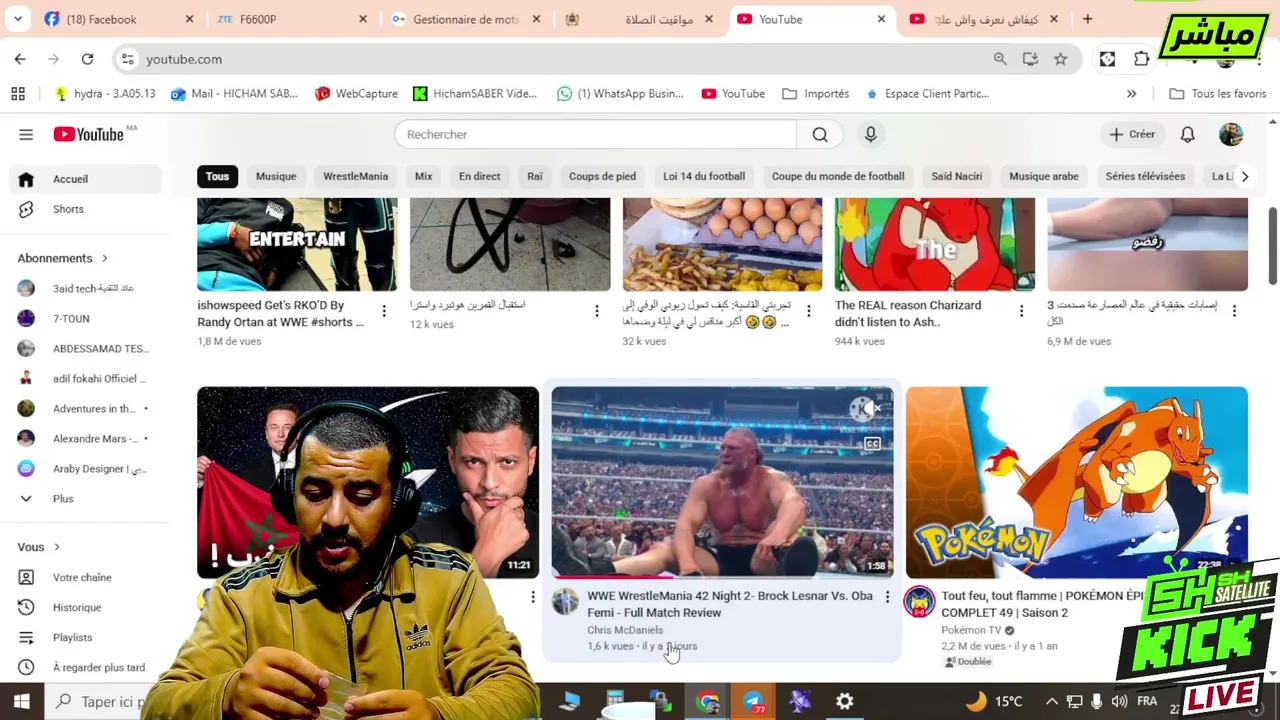Open options for Charizard short
Screen dimensions: 1280x720
(x=1021, y=311)
